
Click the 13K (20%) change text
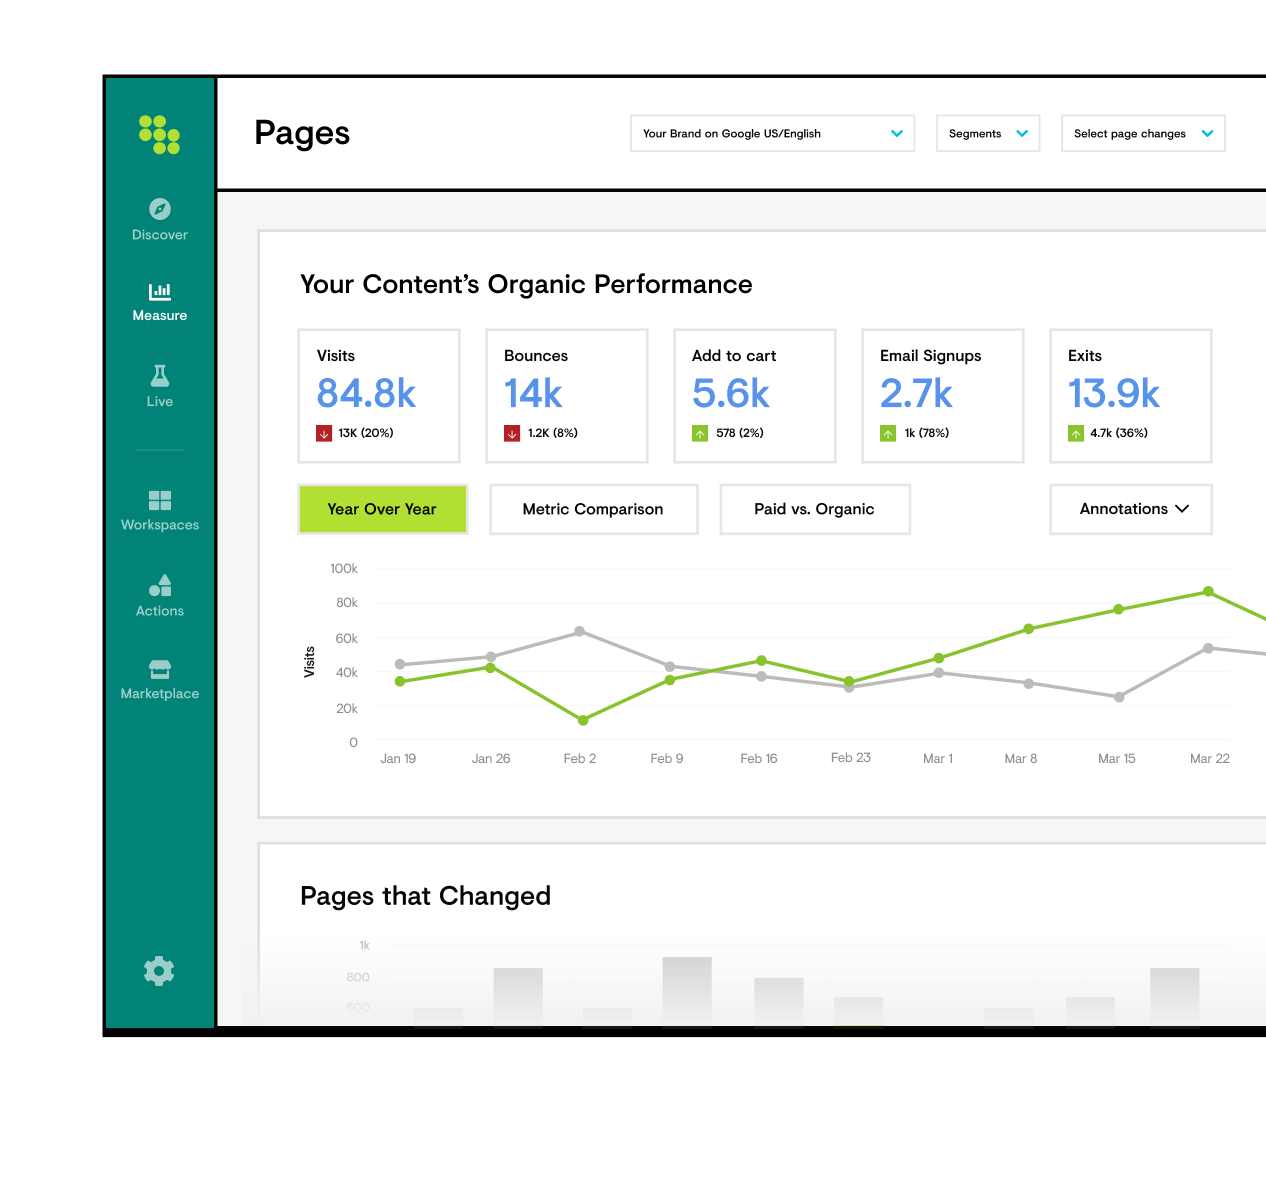[x=366, y=433]
